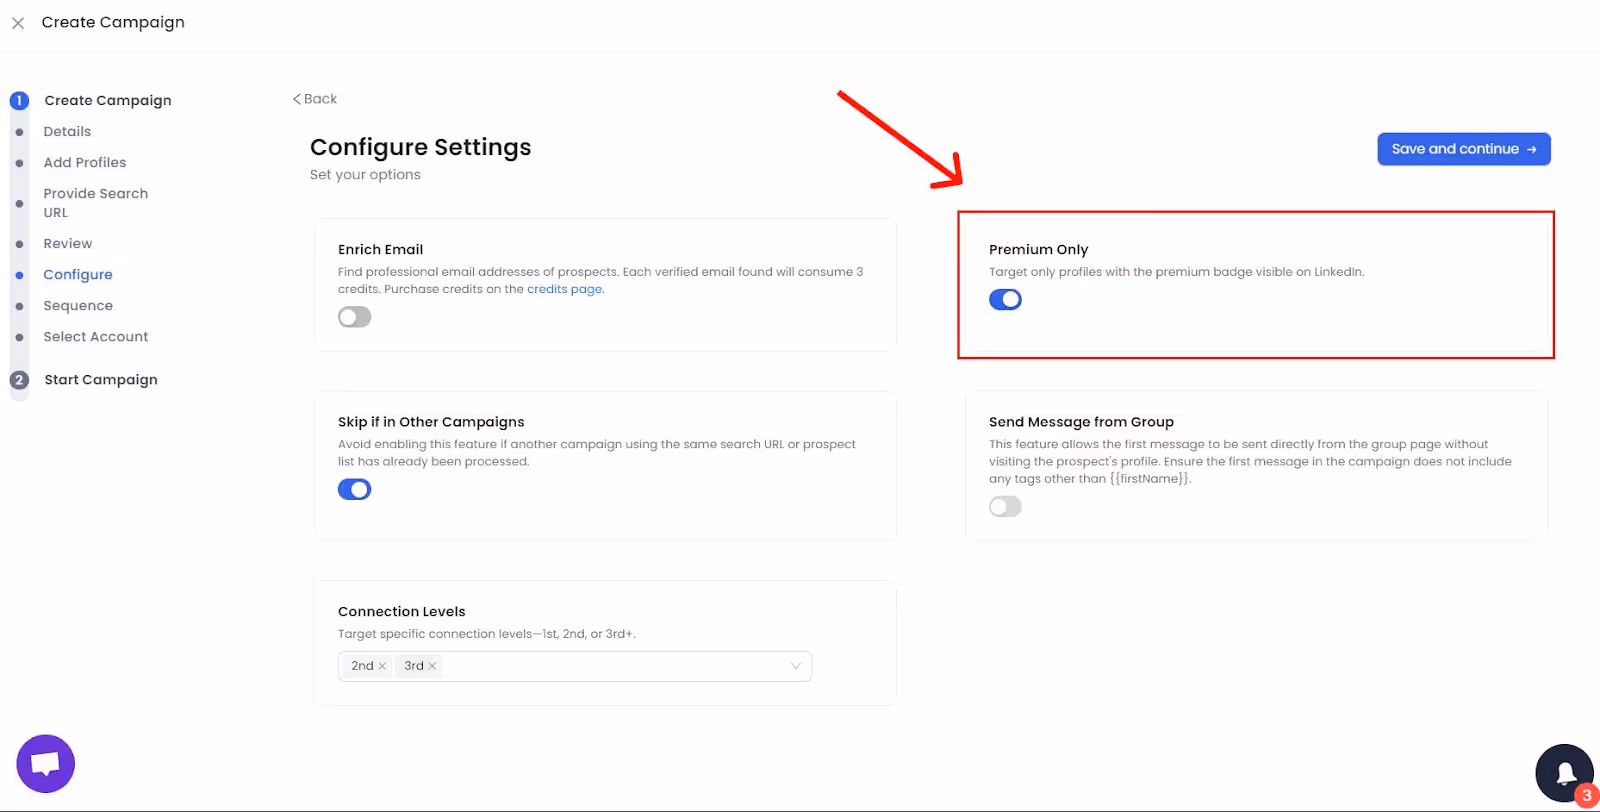Open the credits page link

click(564, 289)
